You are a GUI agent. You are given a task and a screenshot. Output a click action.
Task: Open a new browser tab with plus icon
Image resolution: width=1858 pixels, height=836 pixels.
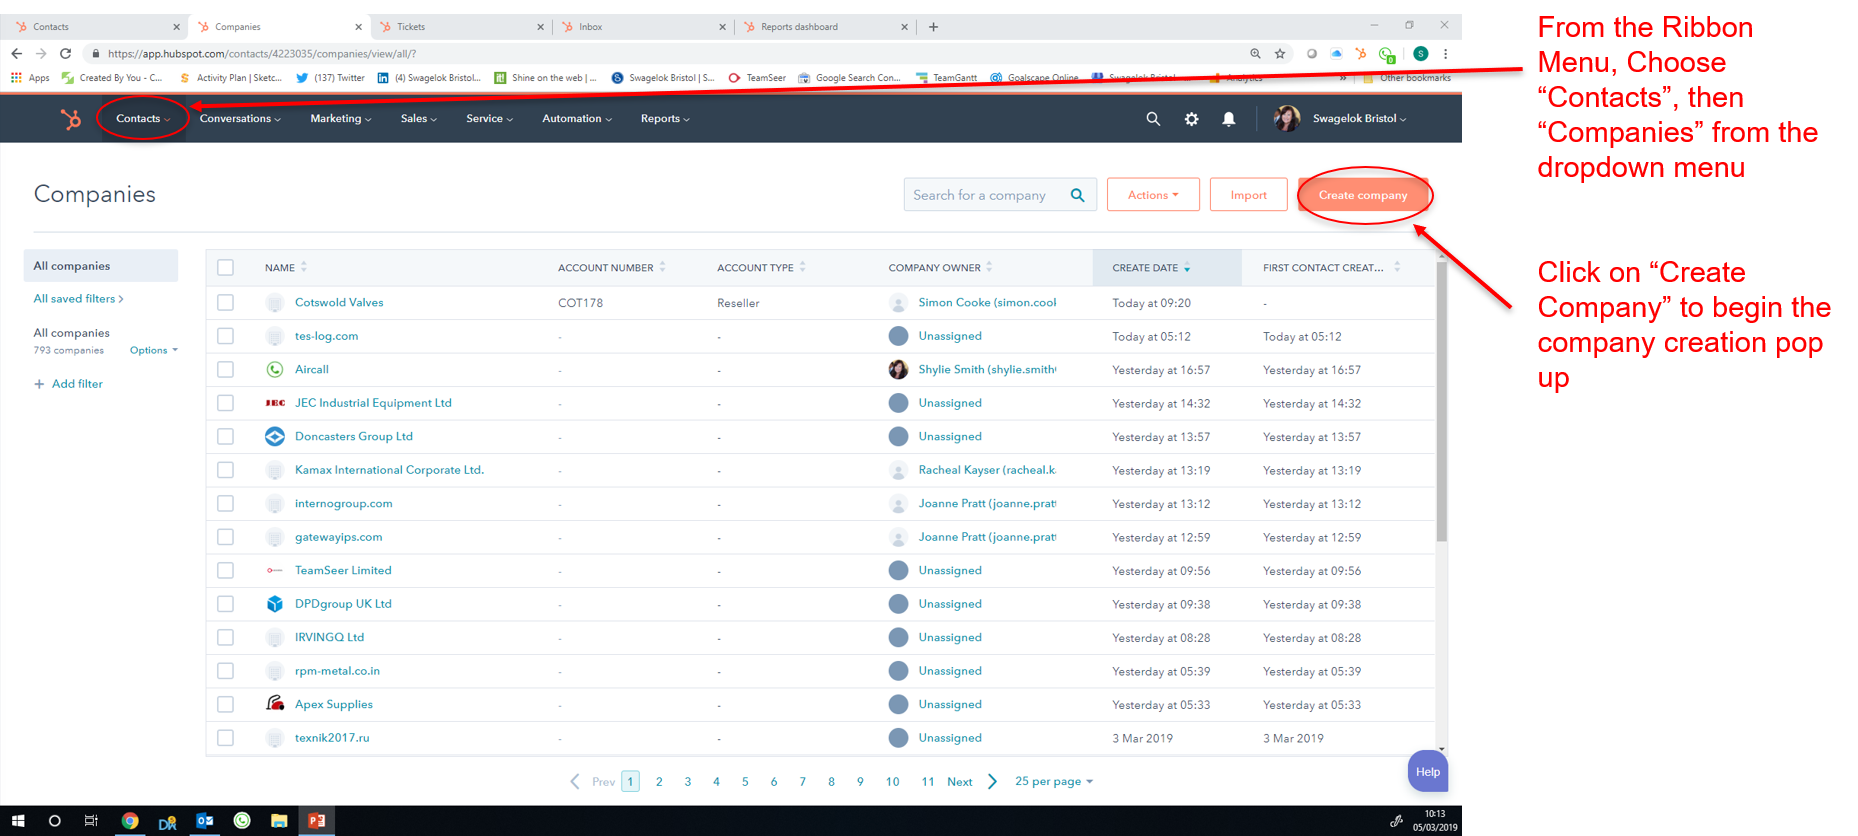933,27
